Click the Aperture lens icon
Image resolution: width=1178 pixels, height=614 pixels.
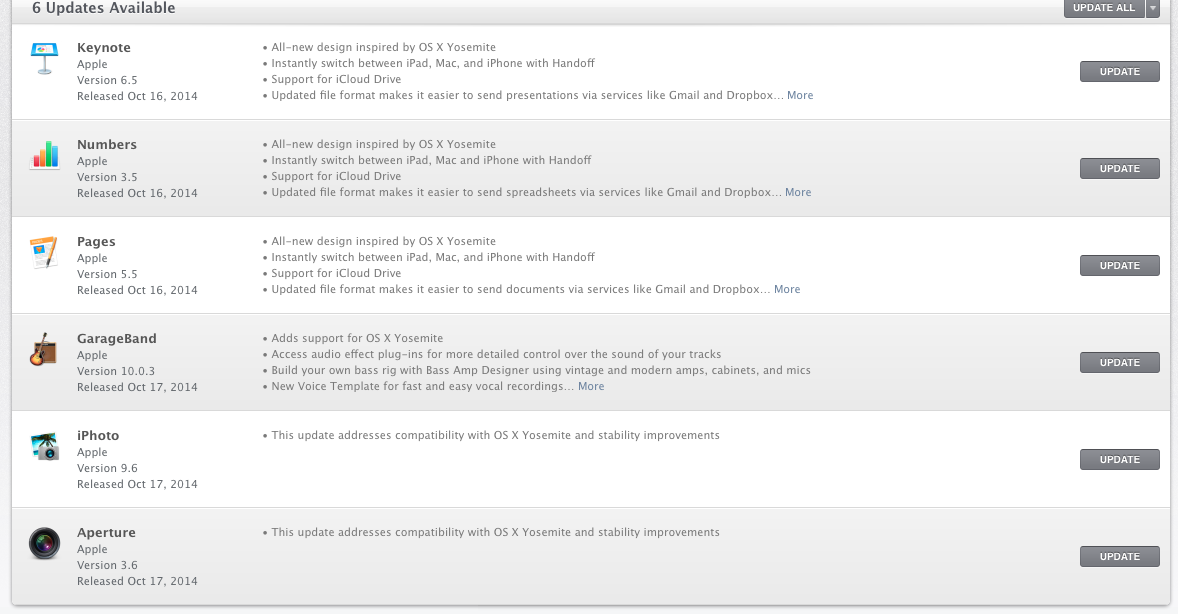[x=43, y=543]
